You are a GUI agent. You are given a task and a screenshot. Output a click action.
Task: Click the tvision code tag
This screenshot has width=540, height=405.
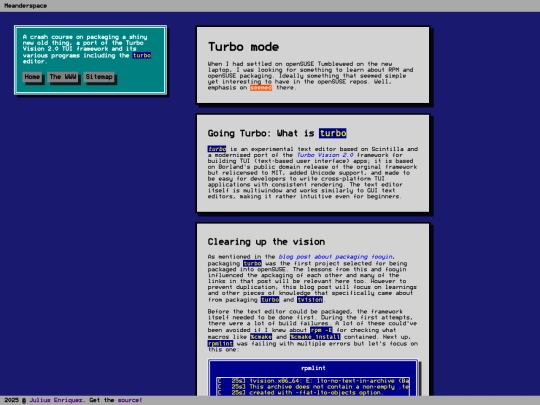pos(310,300)
